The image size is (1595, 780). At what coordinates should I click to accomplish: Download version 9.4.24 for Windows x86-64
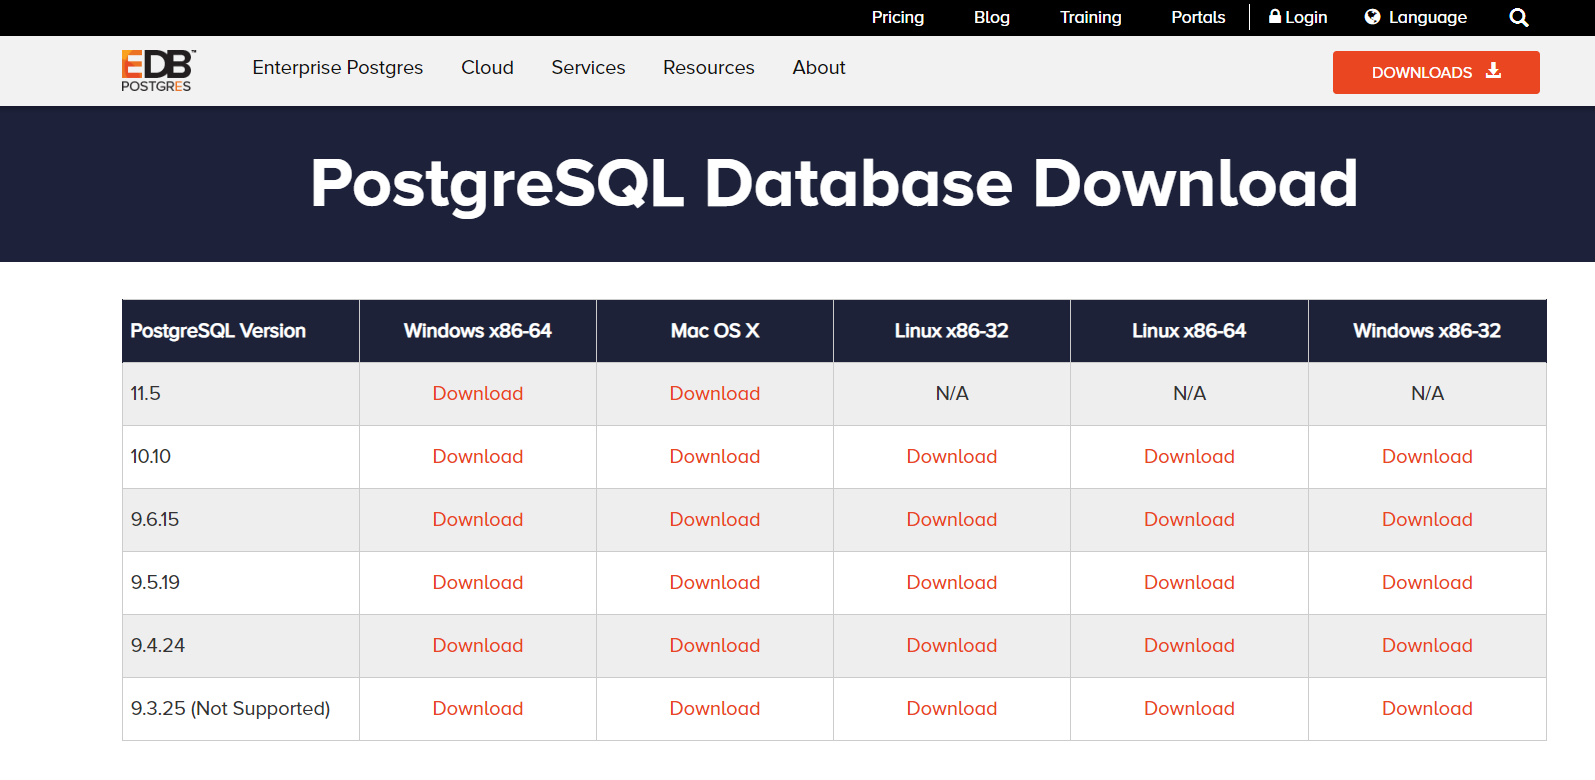point(478,646)
